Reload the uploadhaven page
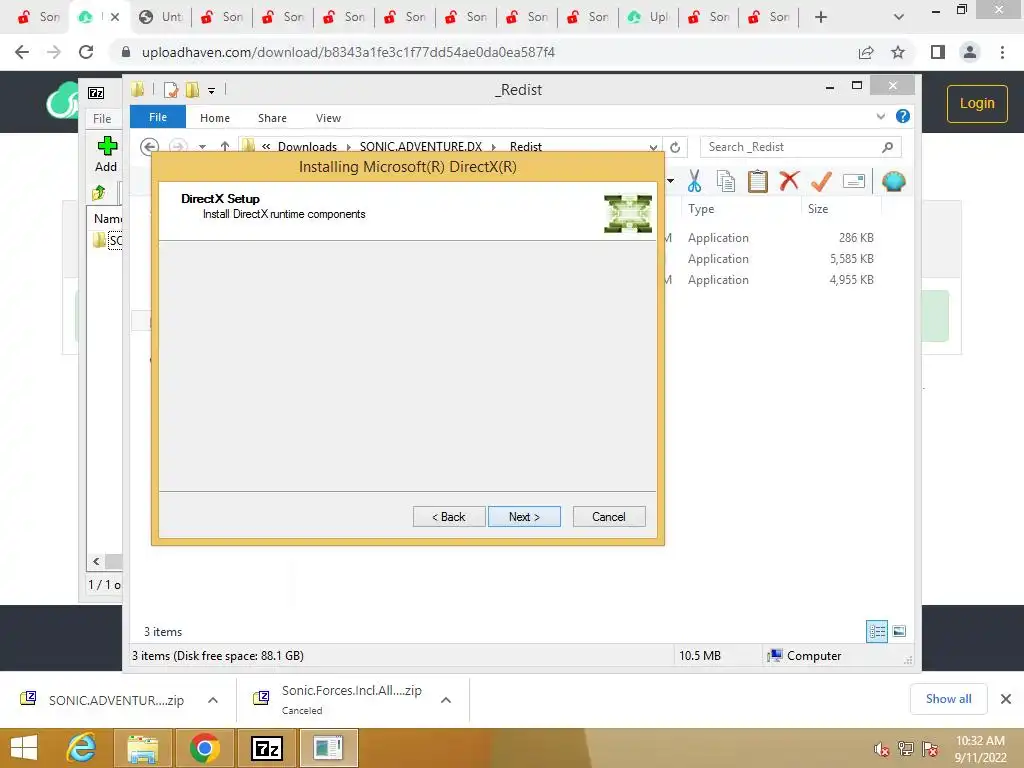1024x768 pixels. click(86, 52)
